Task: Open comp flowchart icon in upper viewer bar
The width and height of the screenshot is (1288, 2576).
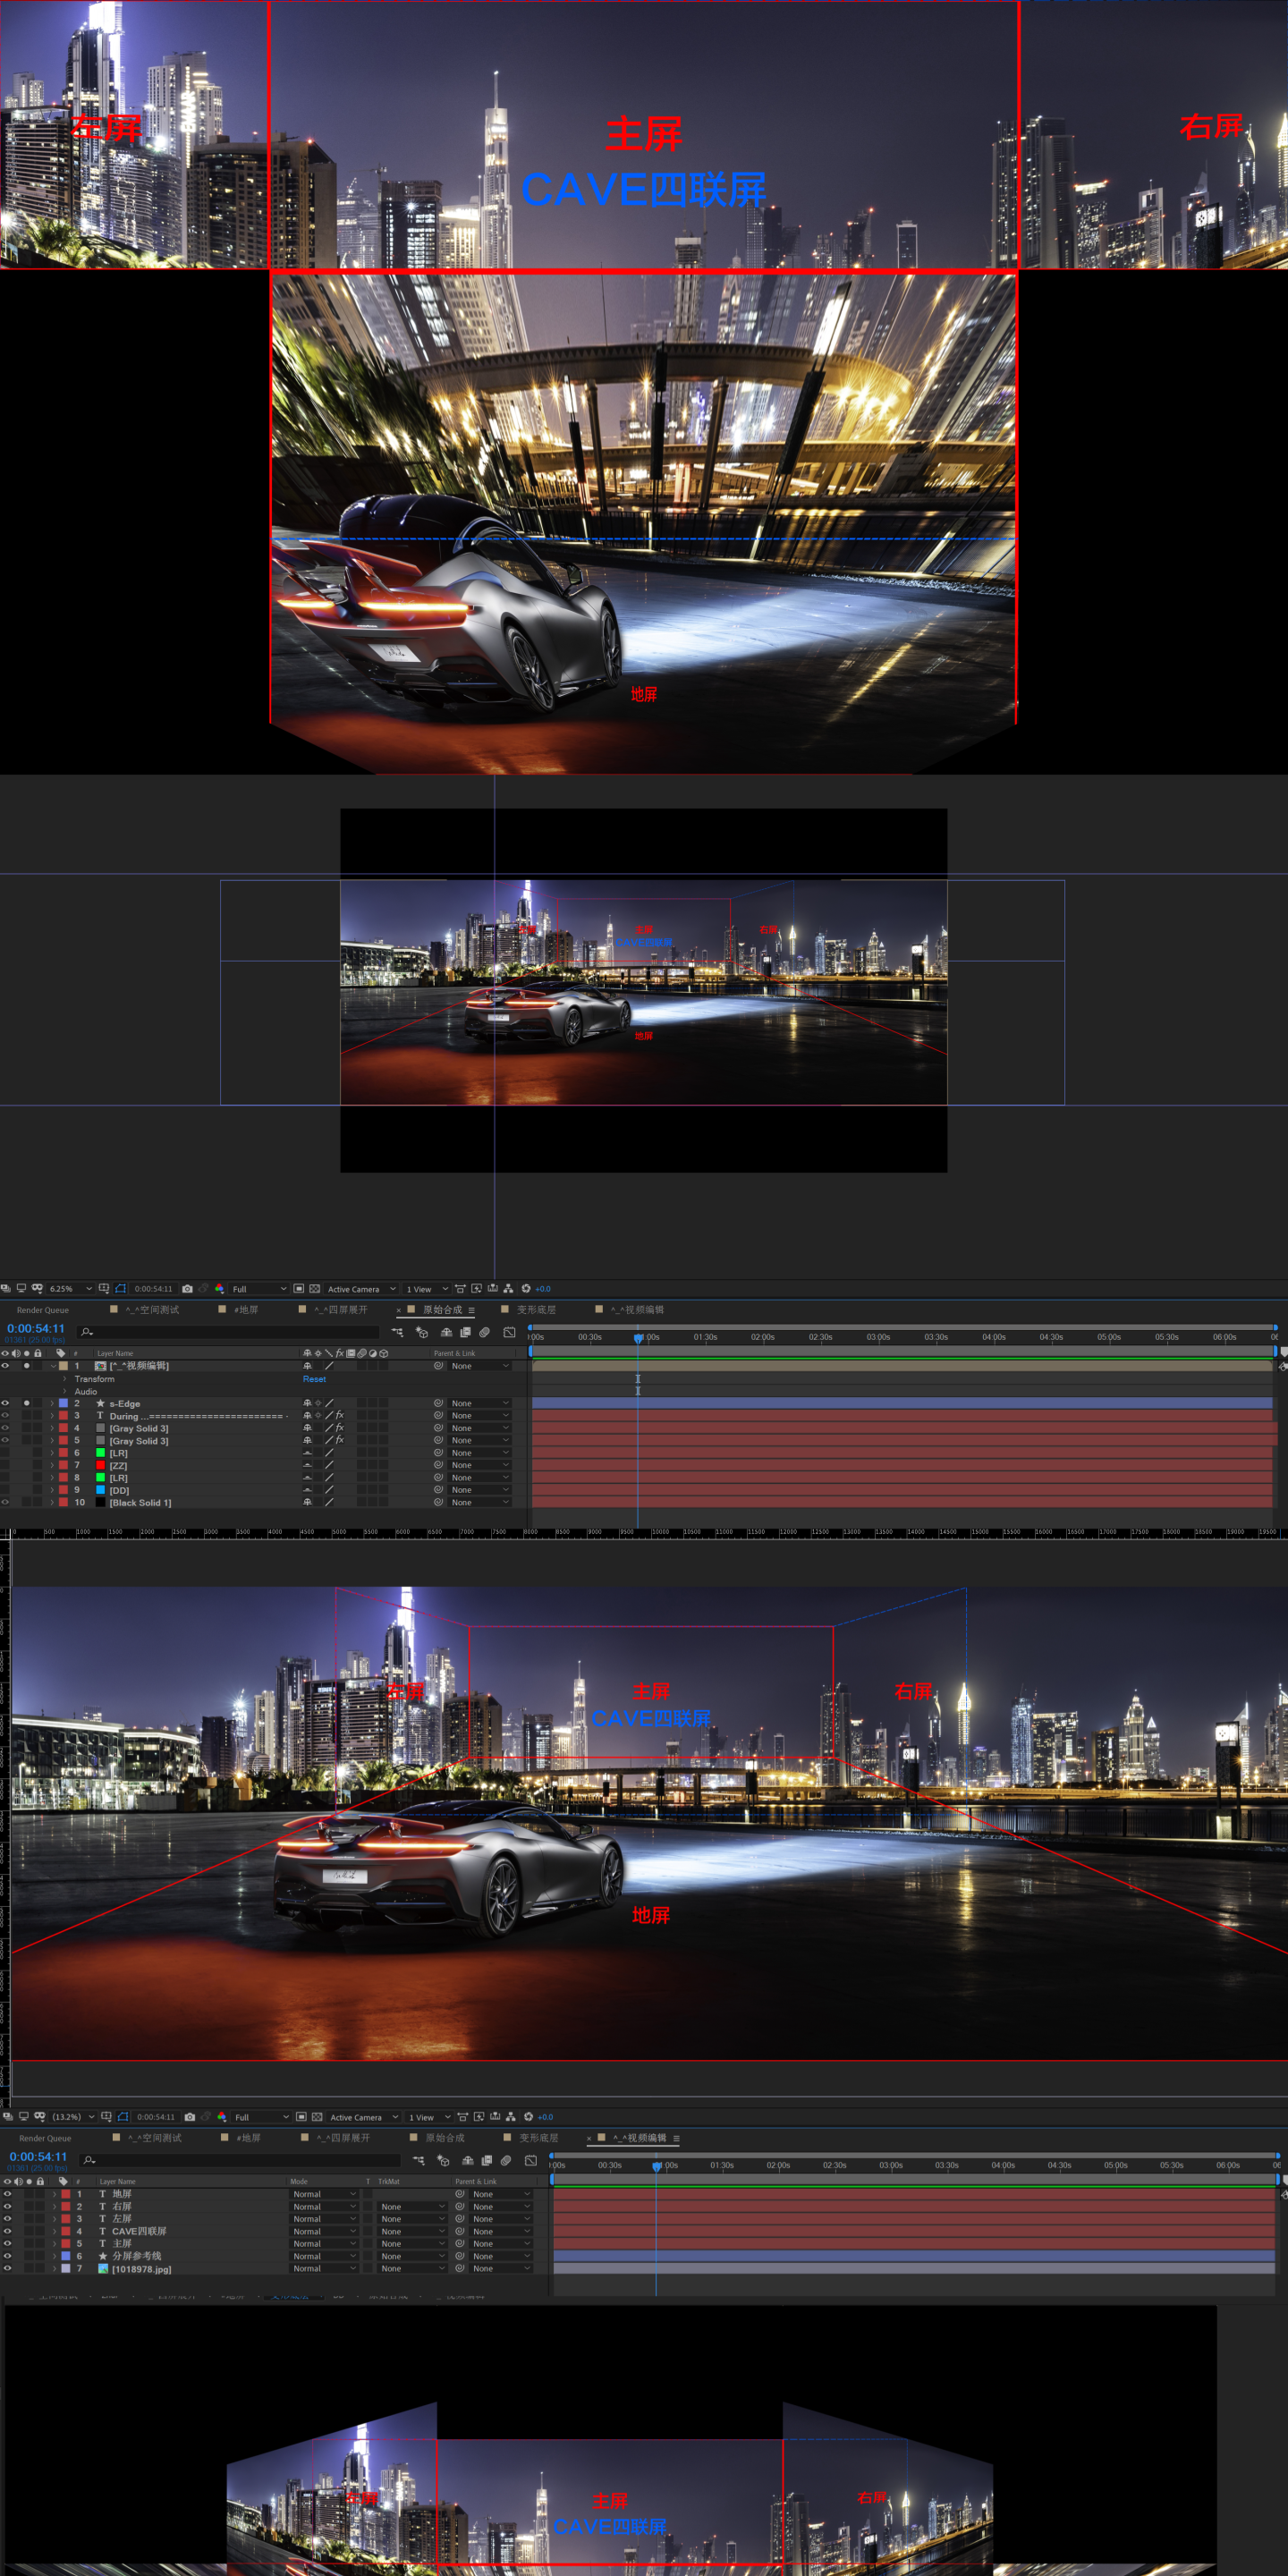Action: (x=509, y=1289)
